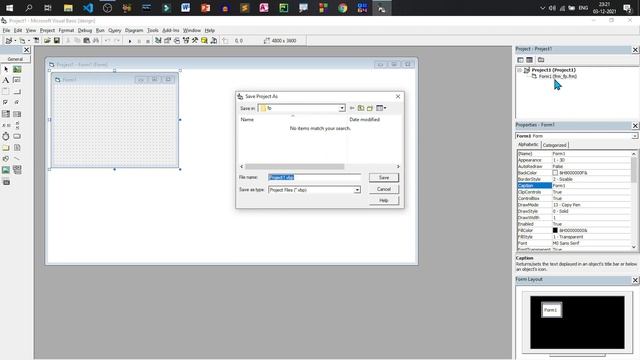640x360 pixels.
Task: Open the Properties Window toolbar icon
Action: click(167, 40)
